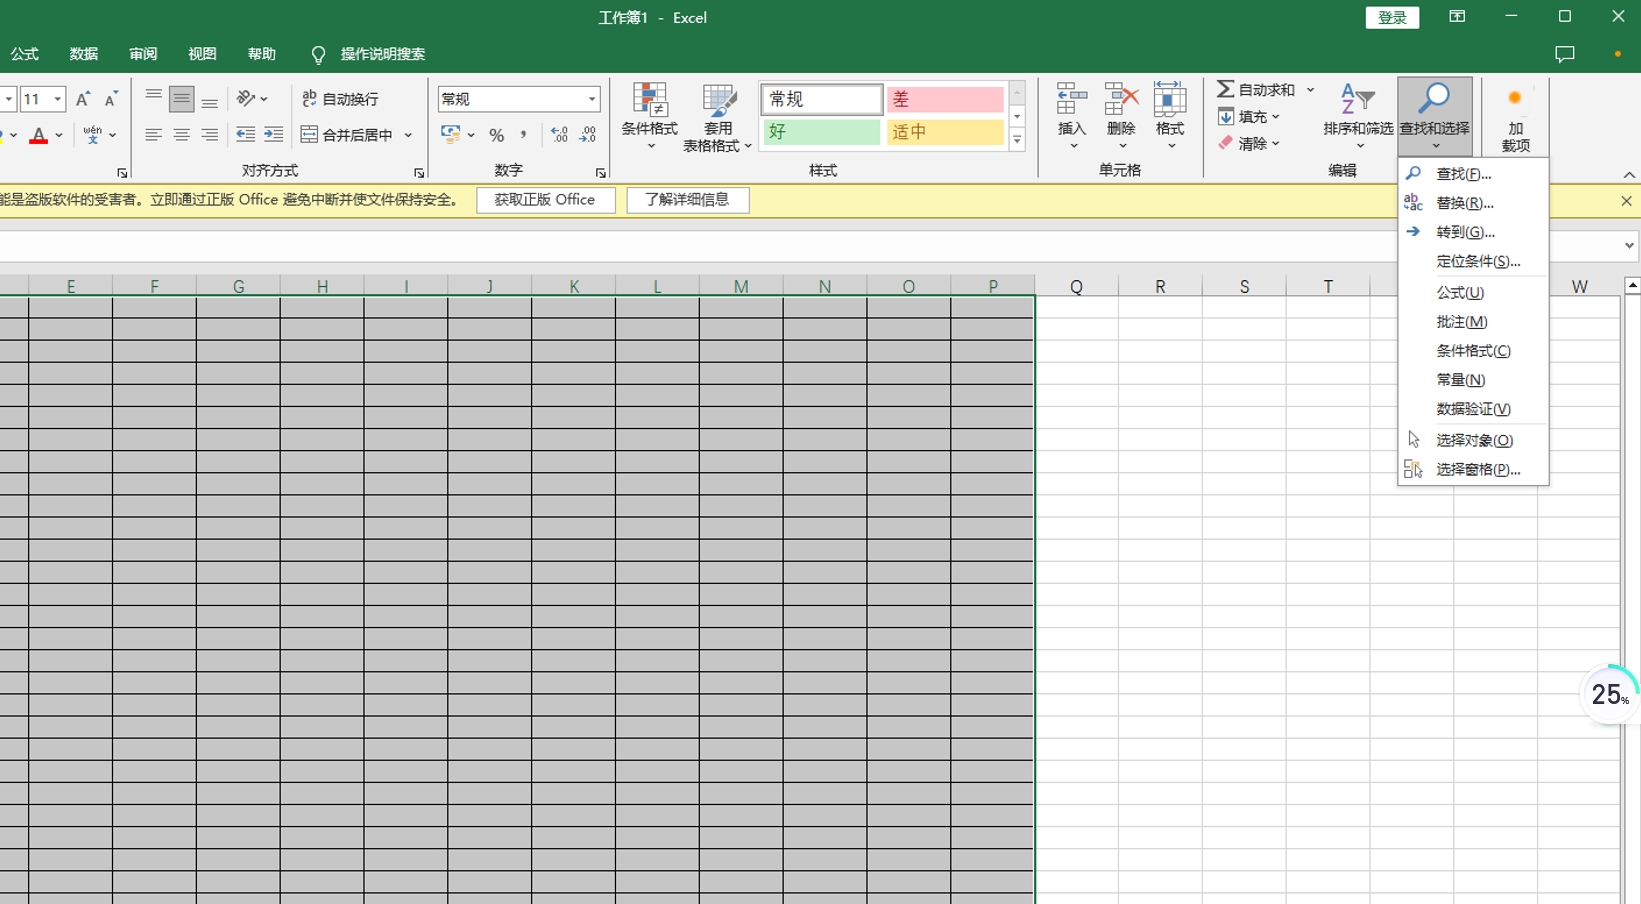Open the 清除 clear menu

pyautogui.click(x=1249, y=144)
